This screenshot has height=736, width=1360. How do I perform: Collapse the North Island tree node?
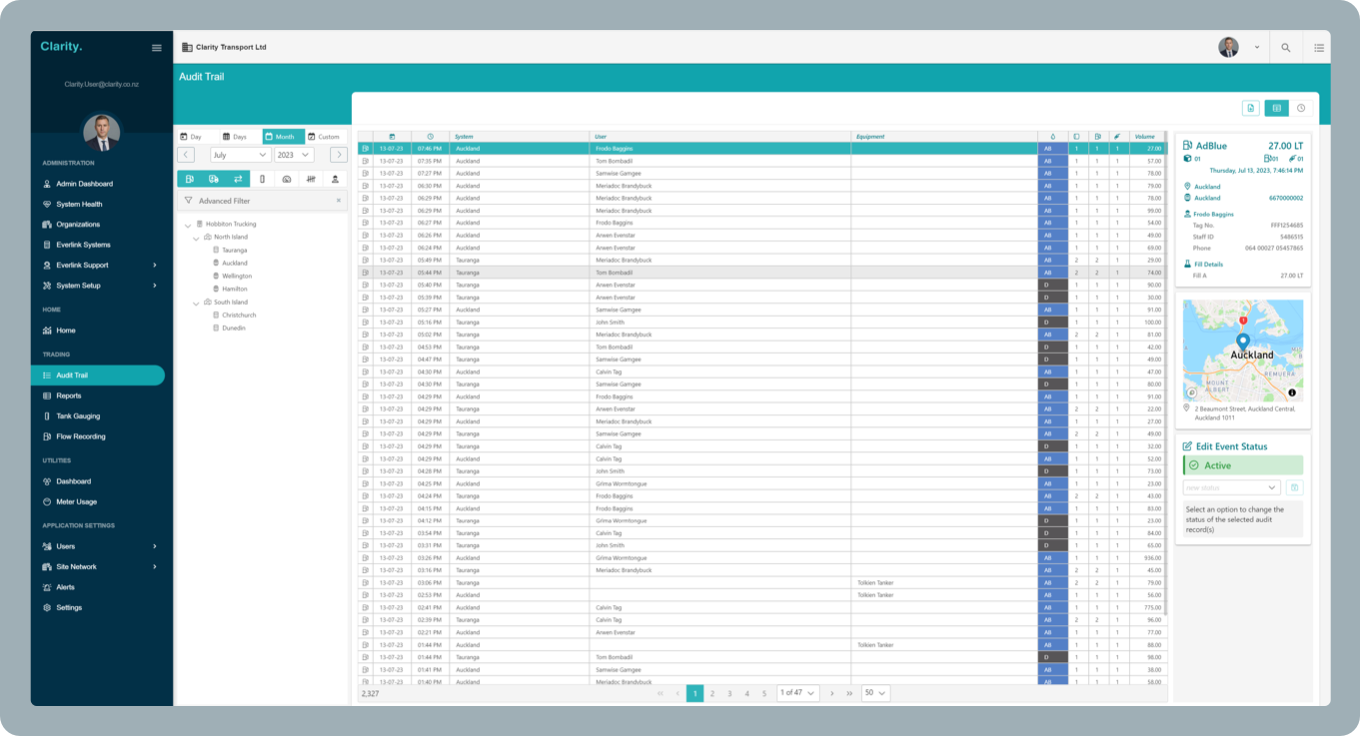pyautogui.click(x=197, y=237)
